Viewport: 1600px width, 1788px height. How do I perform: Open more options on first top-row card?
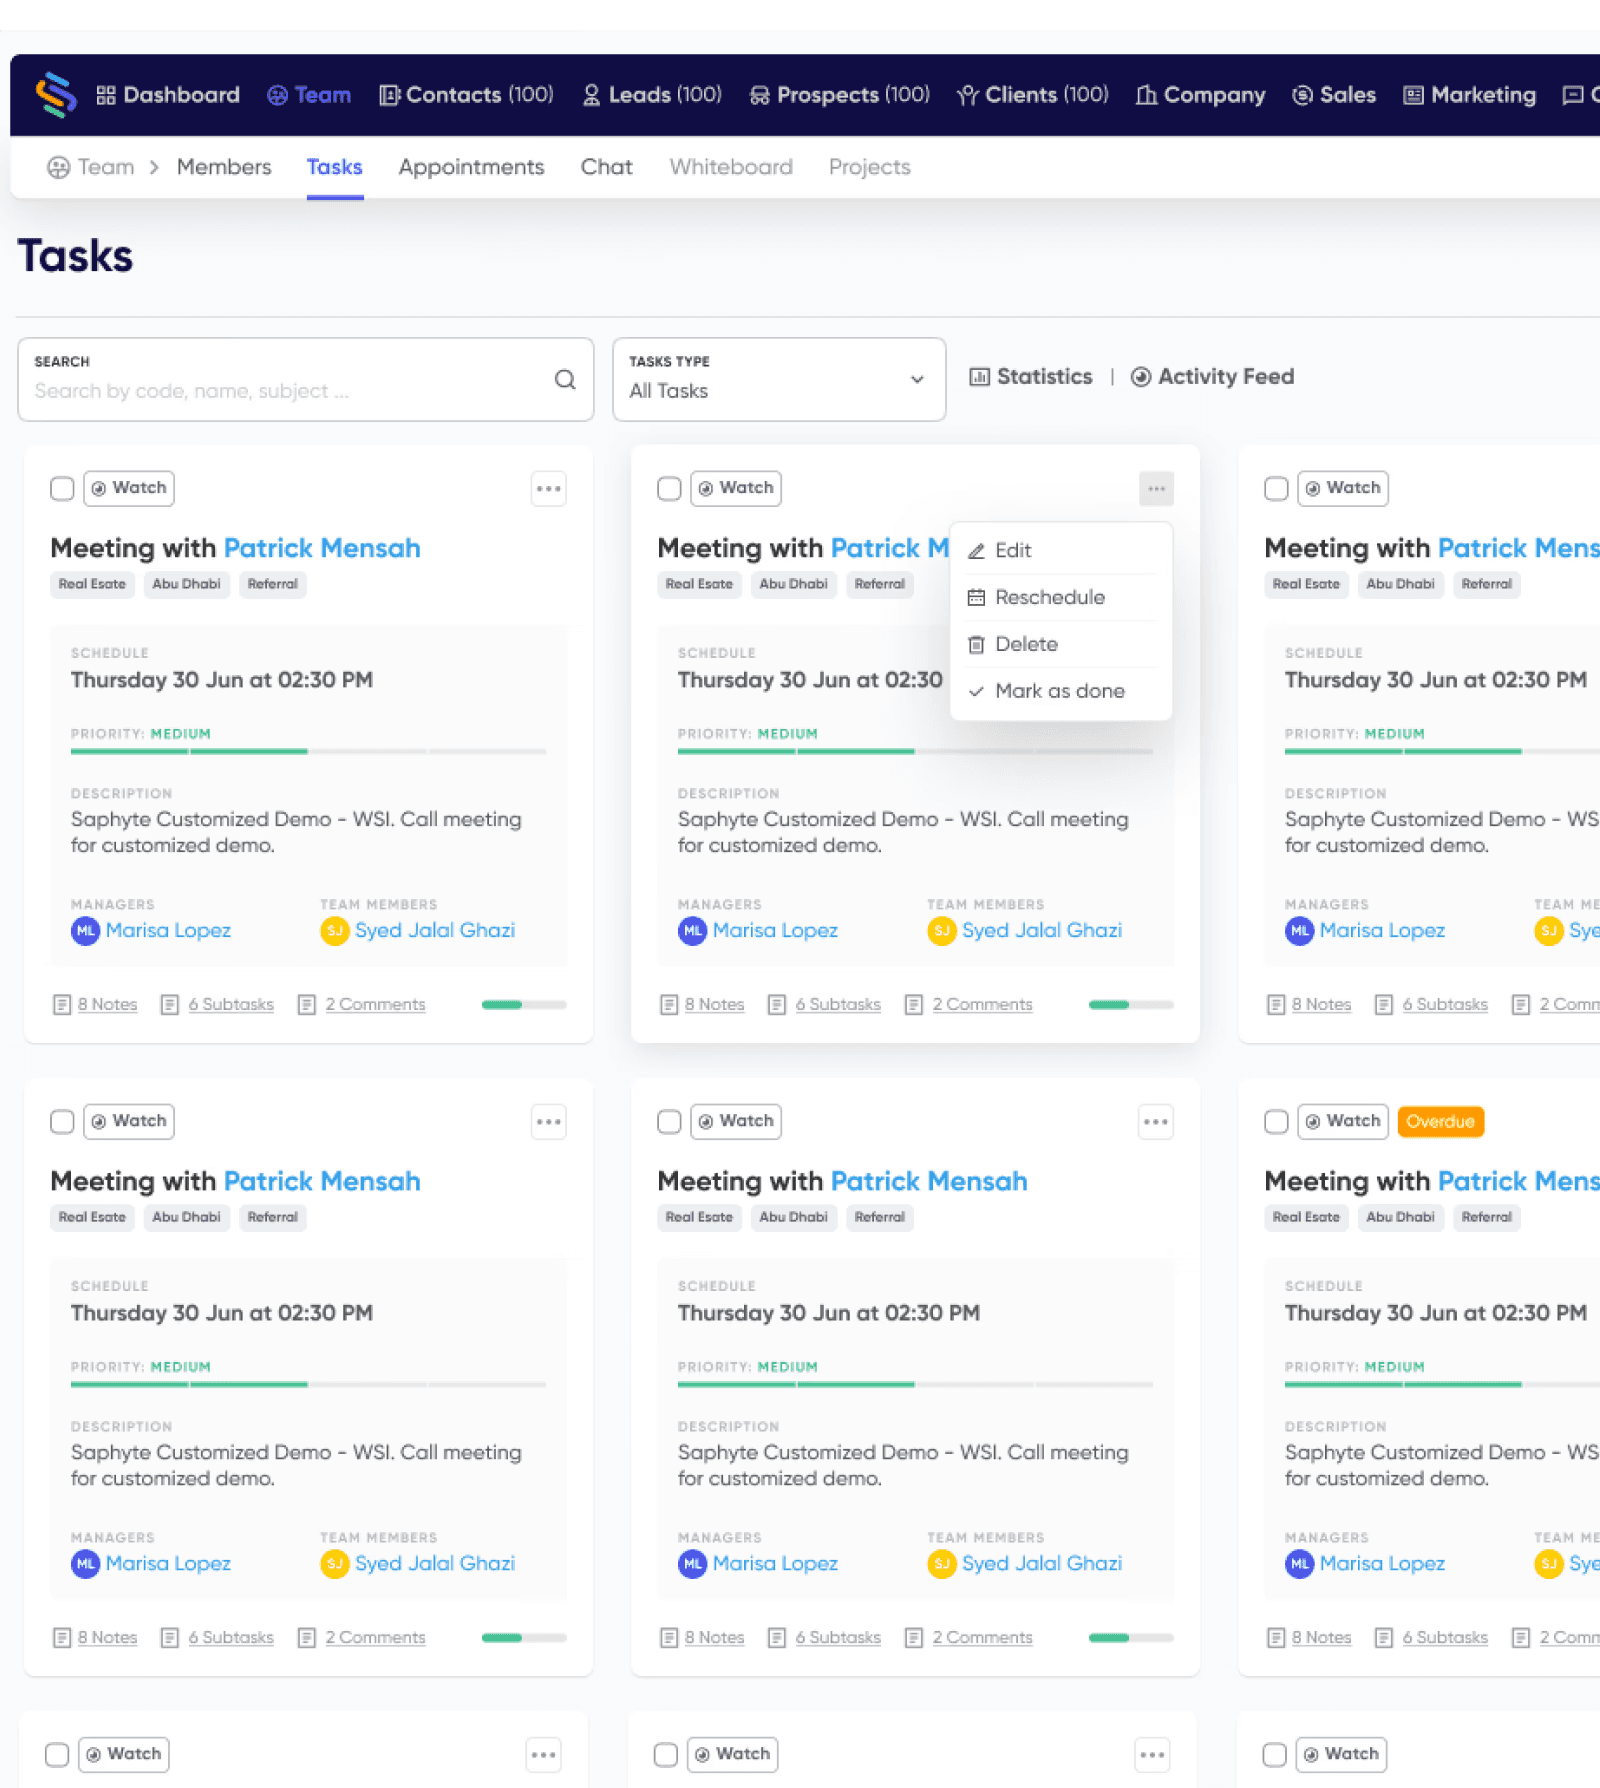click(x=548, y=489)
